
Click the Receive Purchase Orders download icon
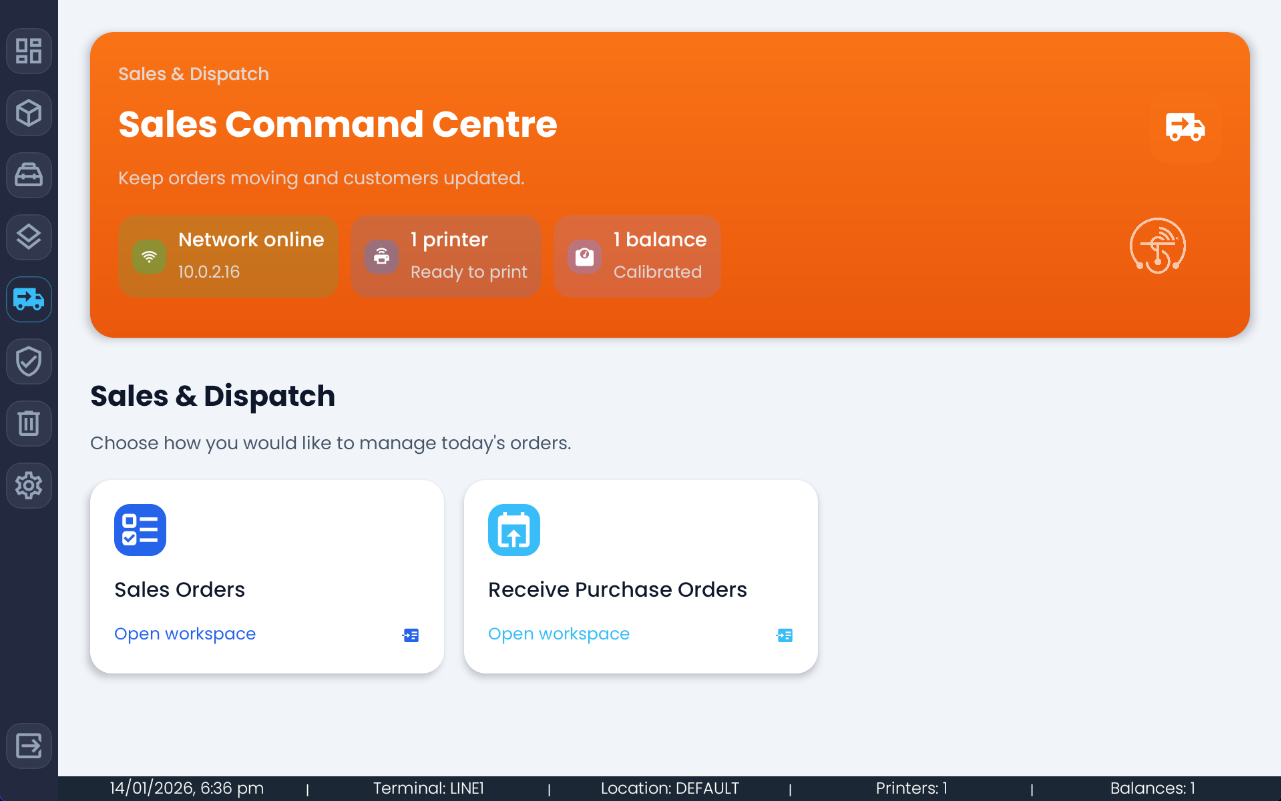pos(513,530)
